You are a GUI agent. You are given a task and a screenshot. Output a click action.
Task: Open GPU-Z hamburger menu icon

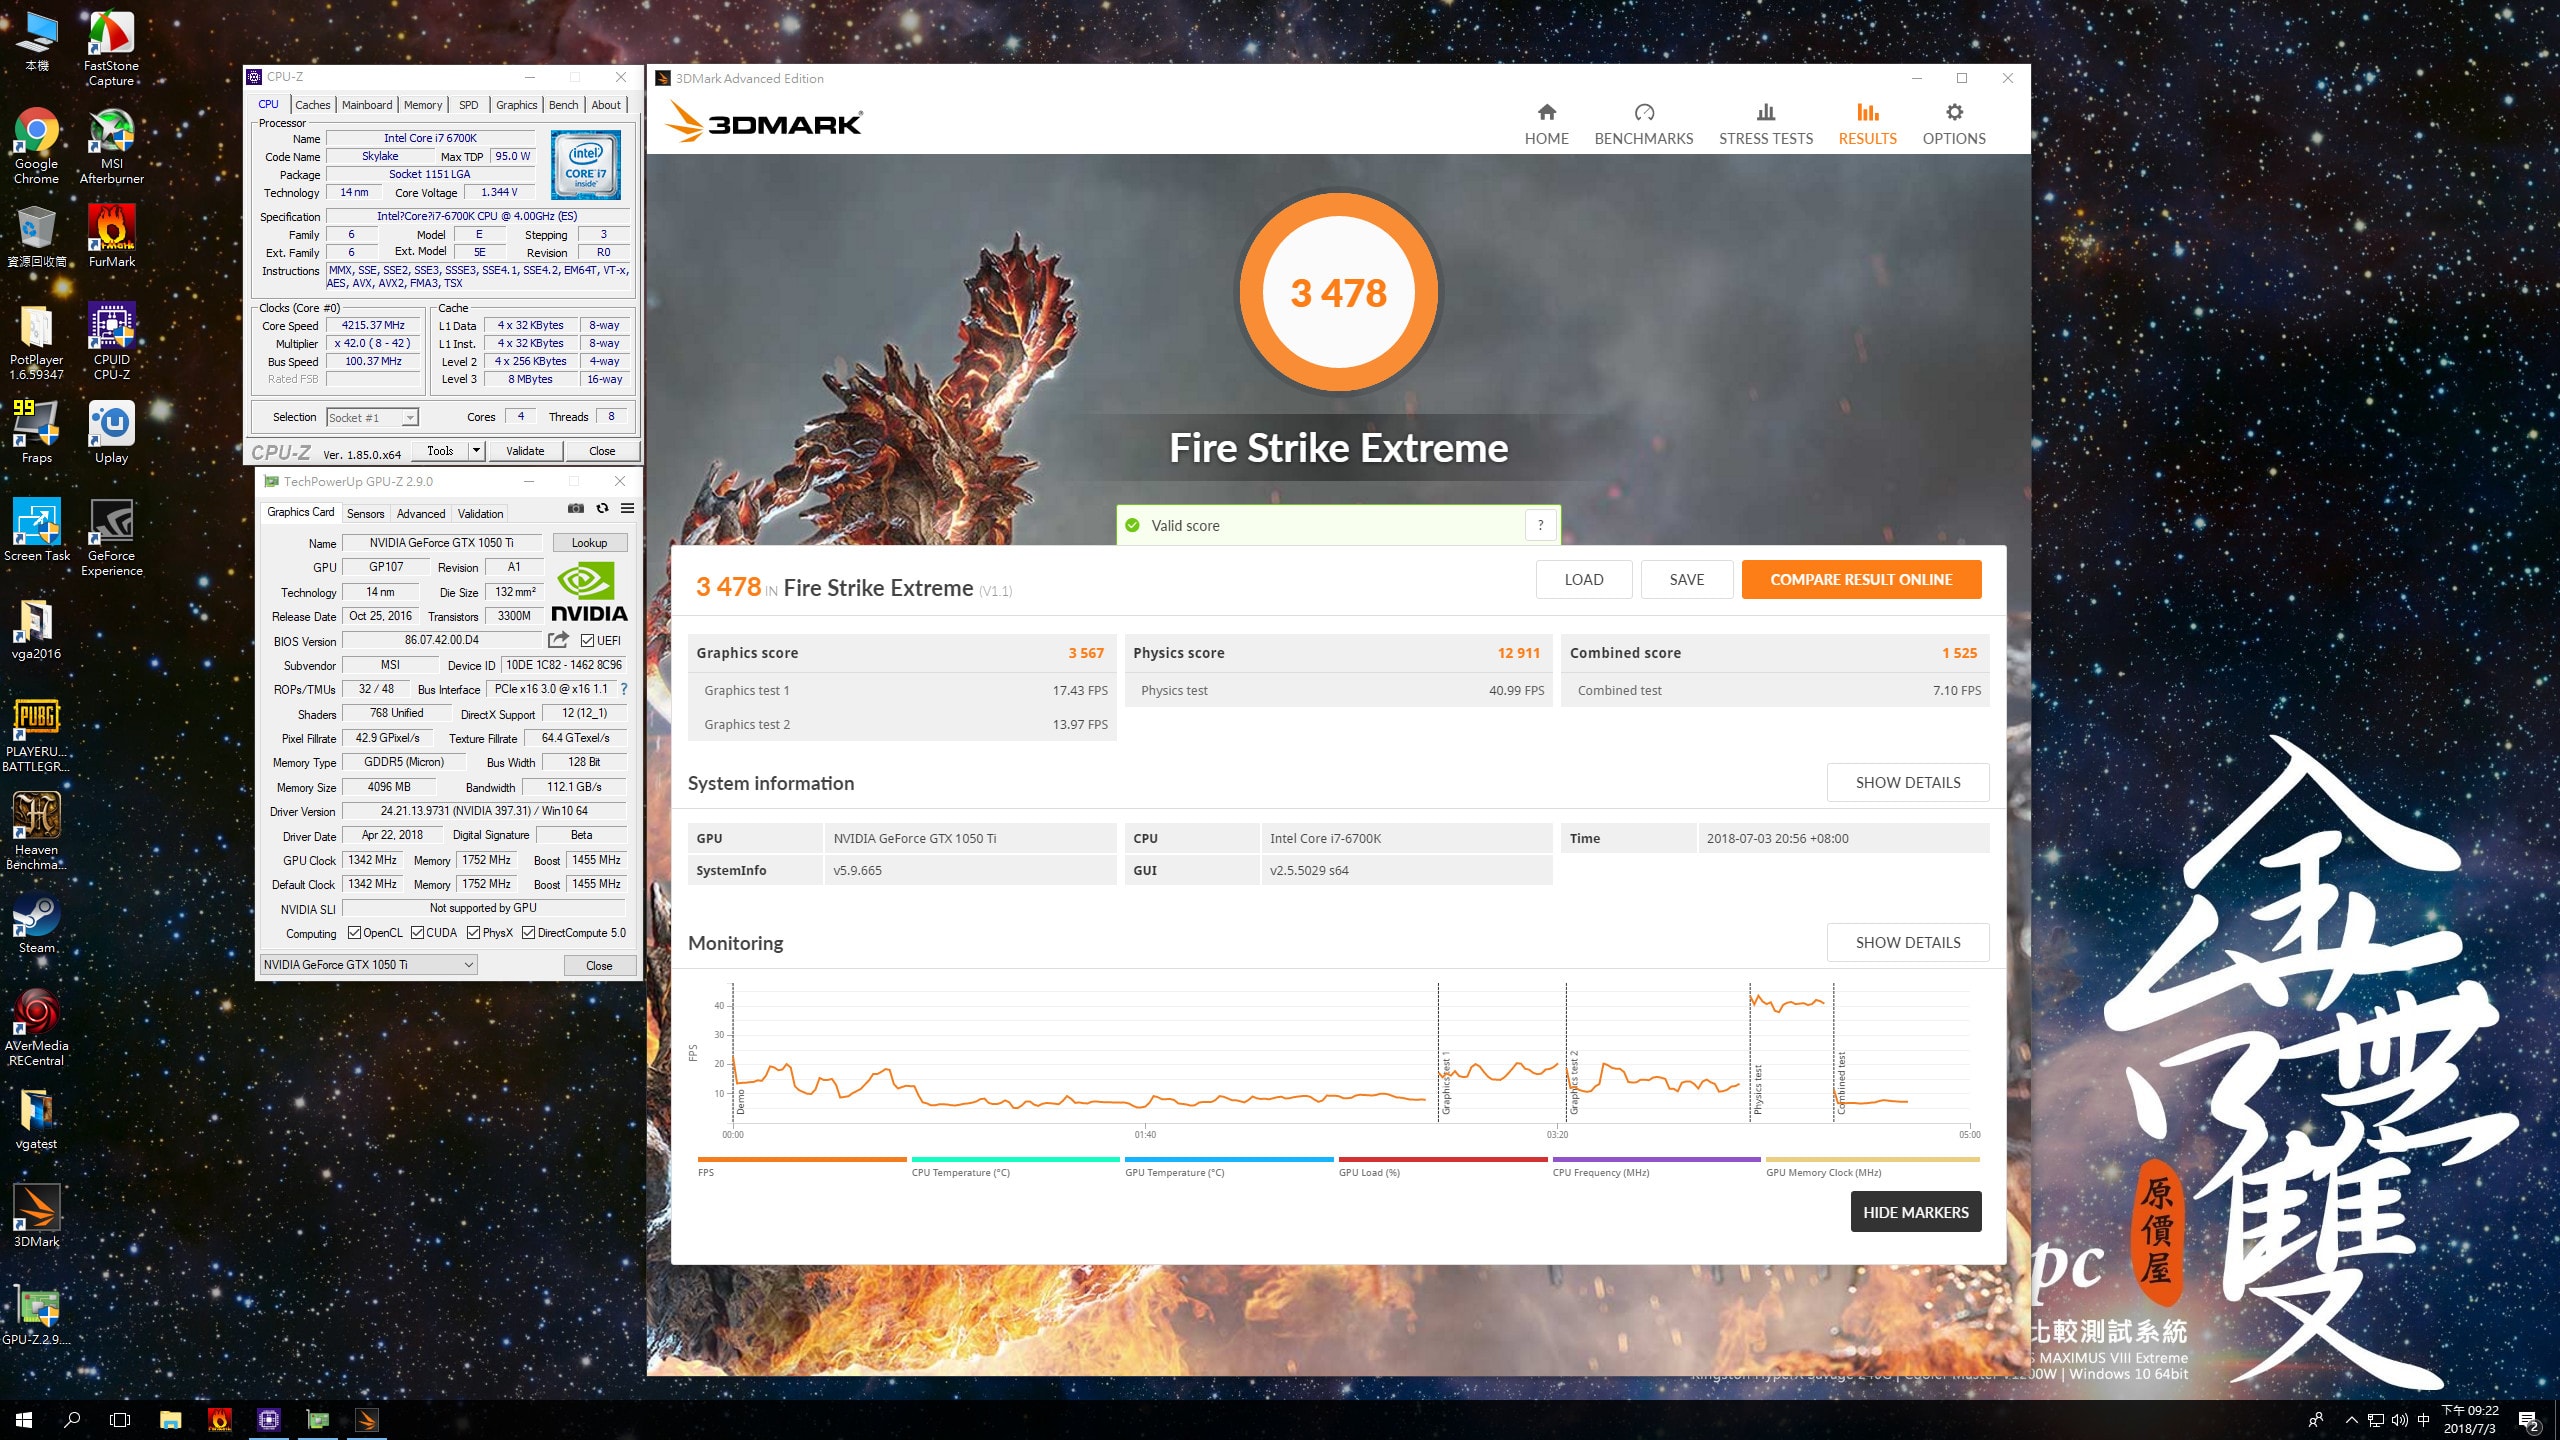point(628,508)
